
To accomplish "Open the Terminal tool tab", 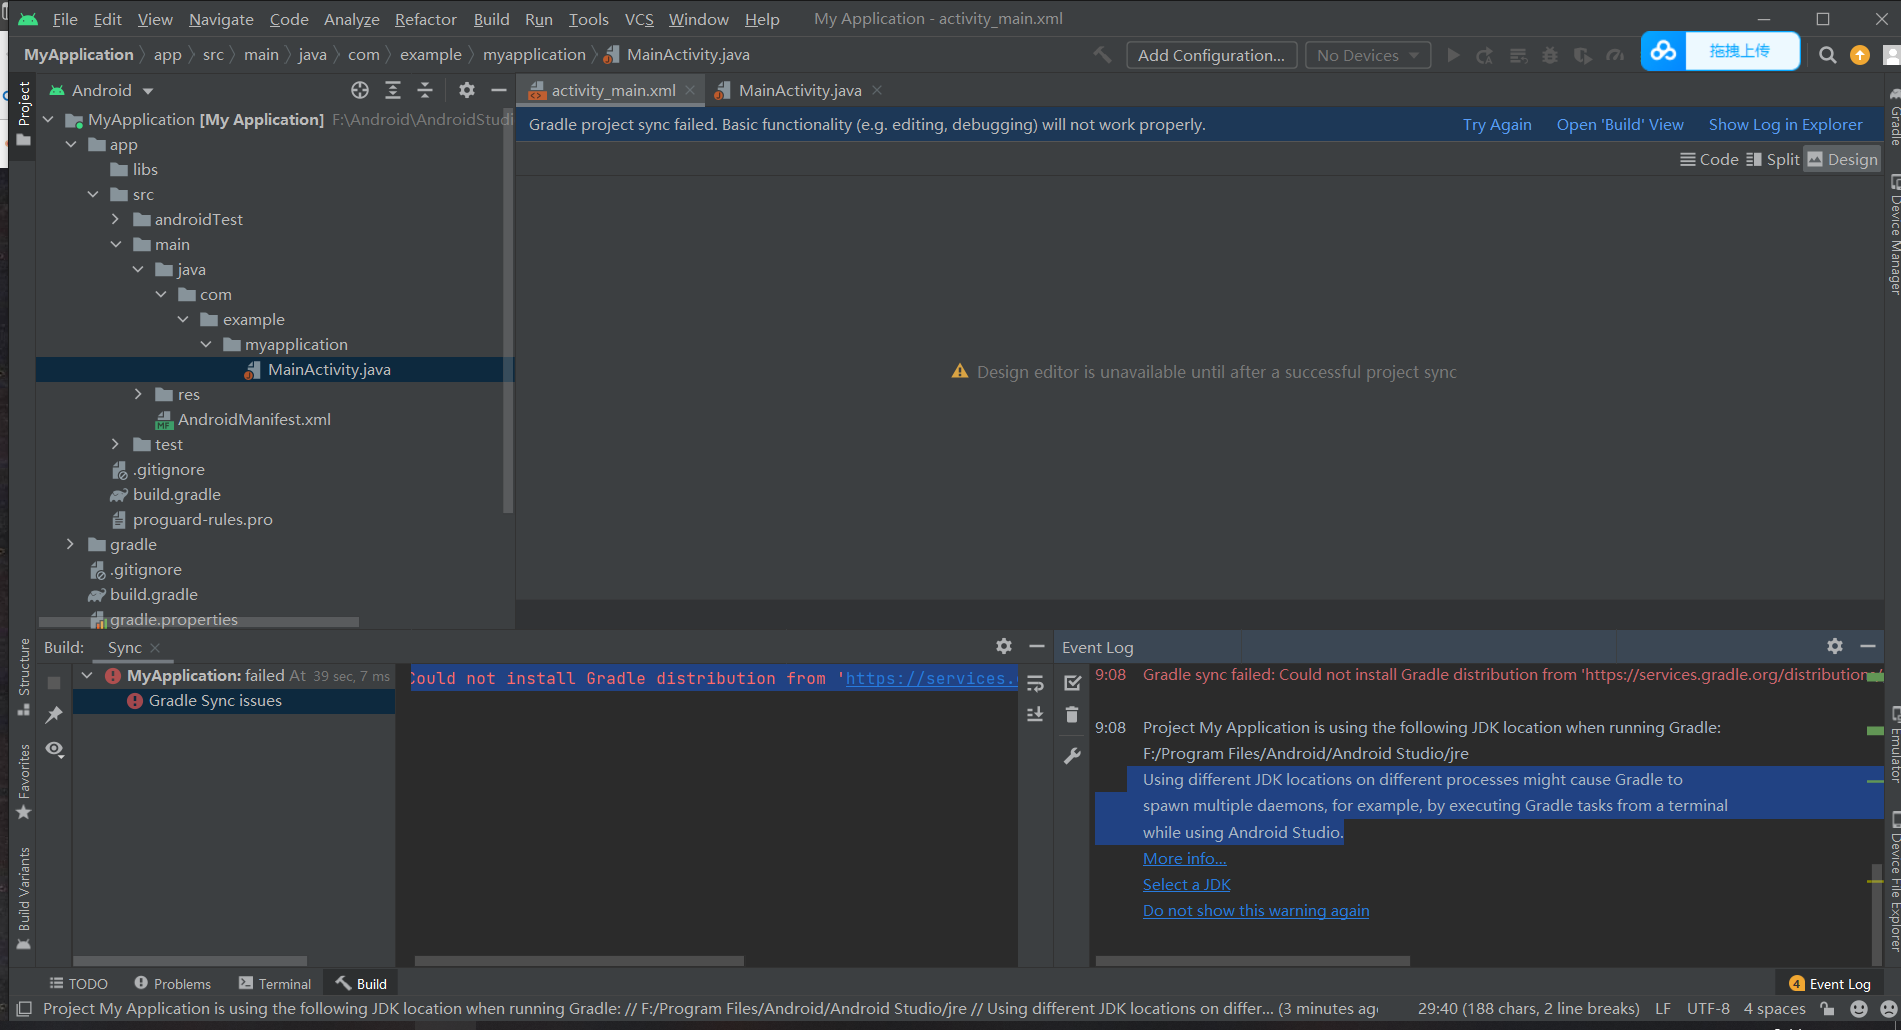I will tap(275, 984).
